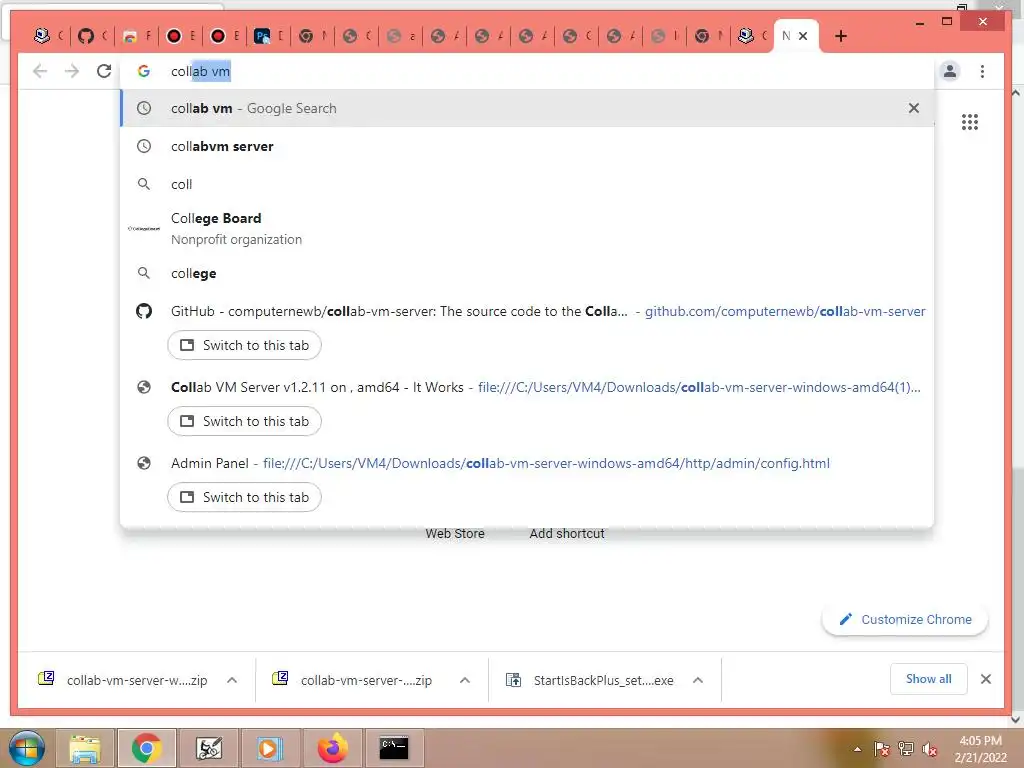This screenshot has height=768, width=1024.
Task: Click the Google G icon in address bar
Action: [144, 71]
